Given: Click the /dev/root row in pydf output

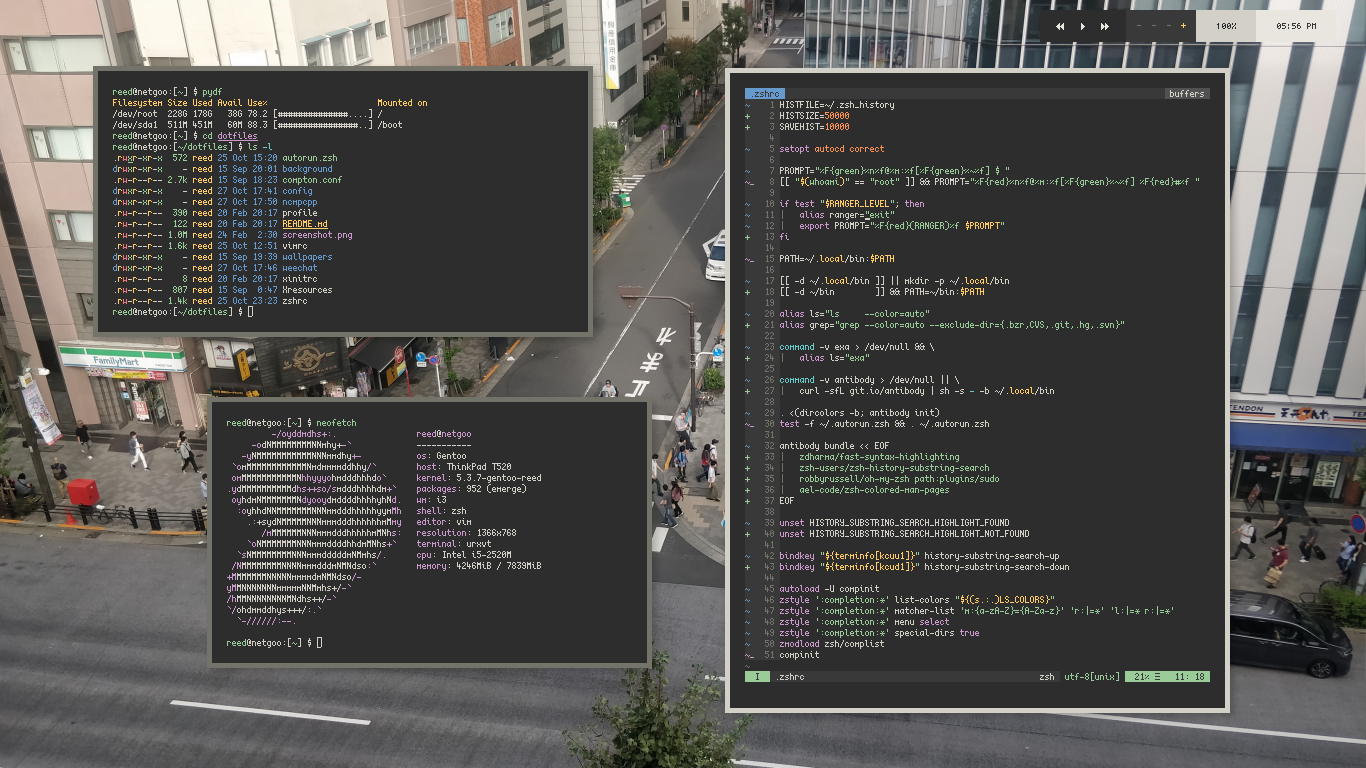Looking at the screenshot, I should pos(248,114).
